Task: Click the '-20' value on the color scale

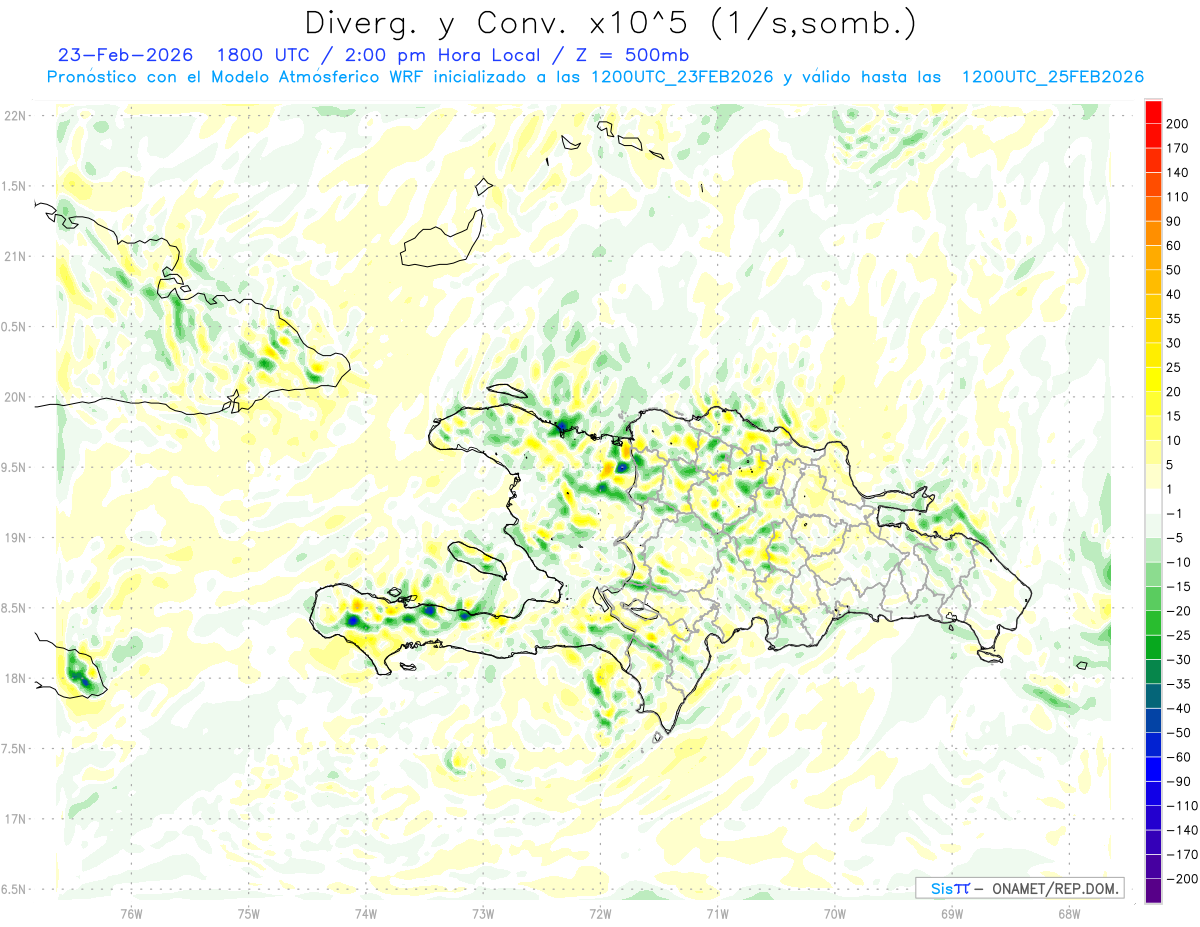Action: tap(1178, 610)
